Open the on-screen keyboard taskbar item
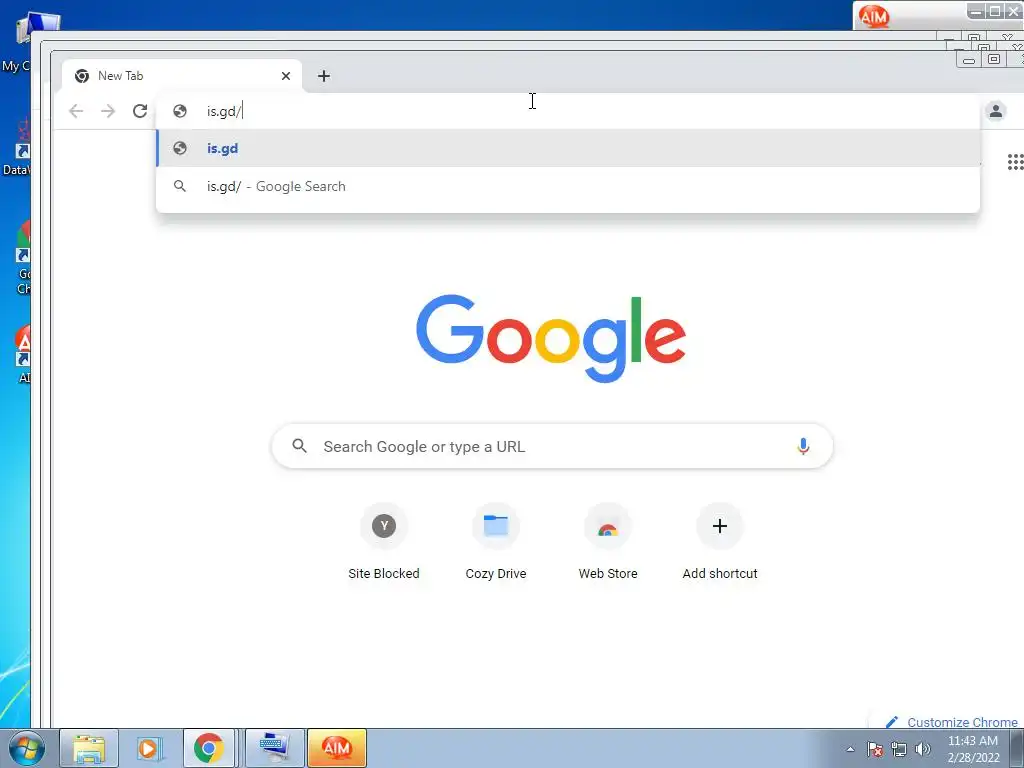This screenshot has width=1024, height=768. pyautogui.click(x=274, y=748)
